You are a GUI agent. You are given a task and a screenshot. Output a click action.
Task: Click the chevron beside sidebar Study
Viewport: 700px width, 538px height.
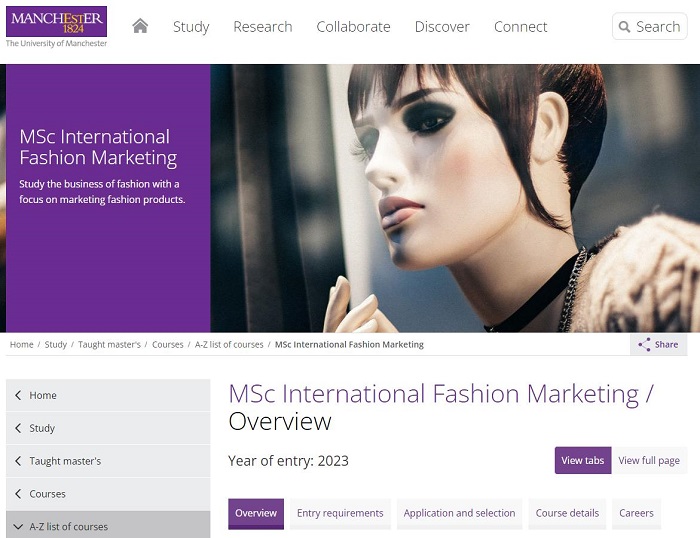[x=18, y=428]
